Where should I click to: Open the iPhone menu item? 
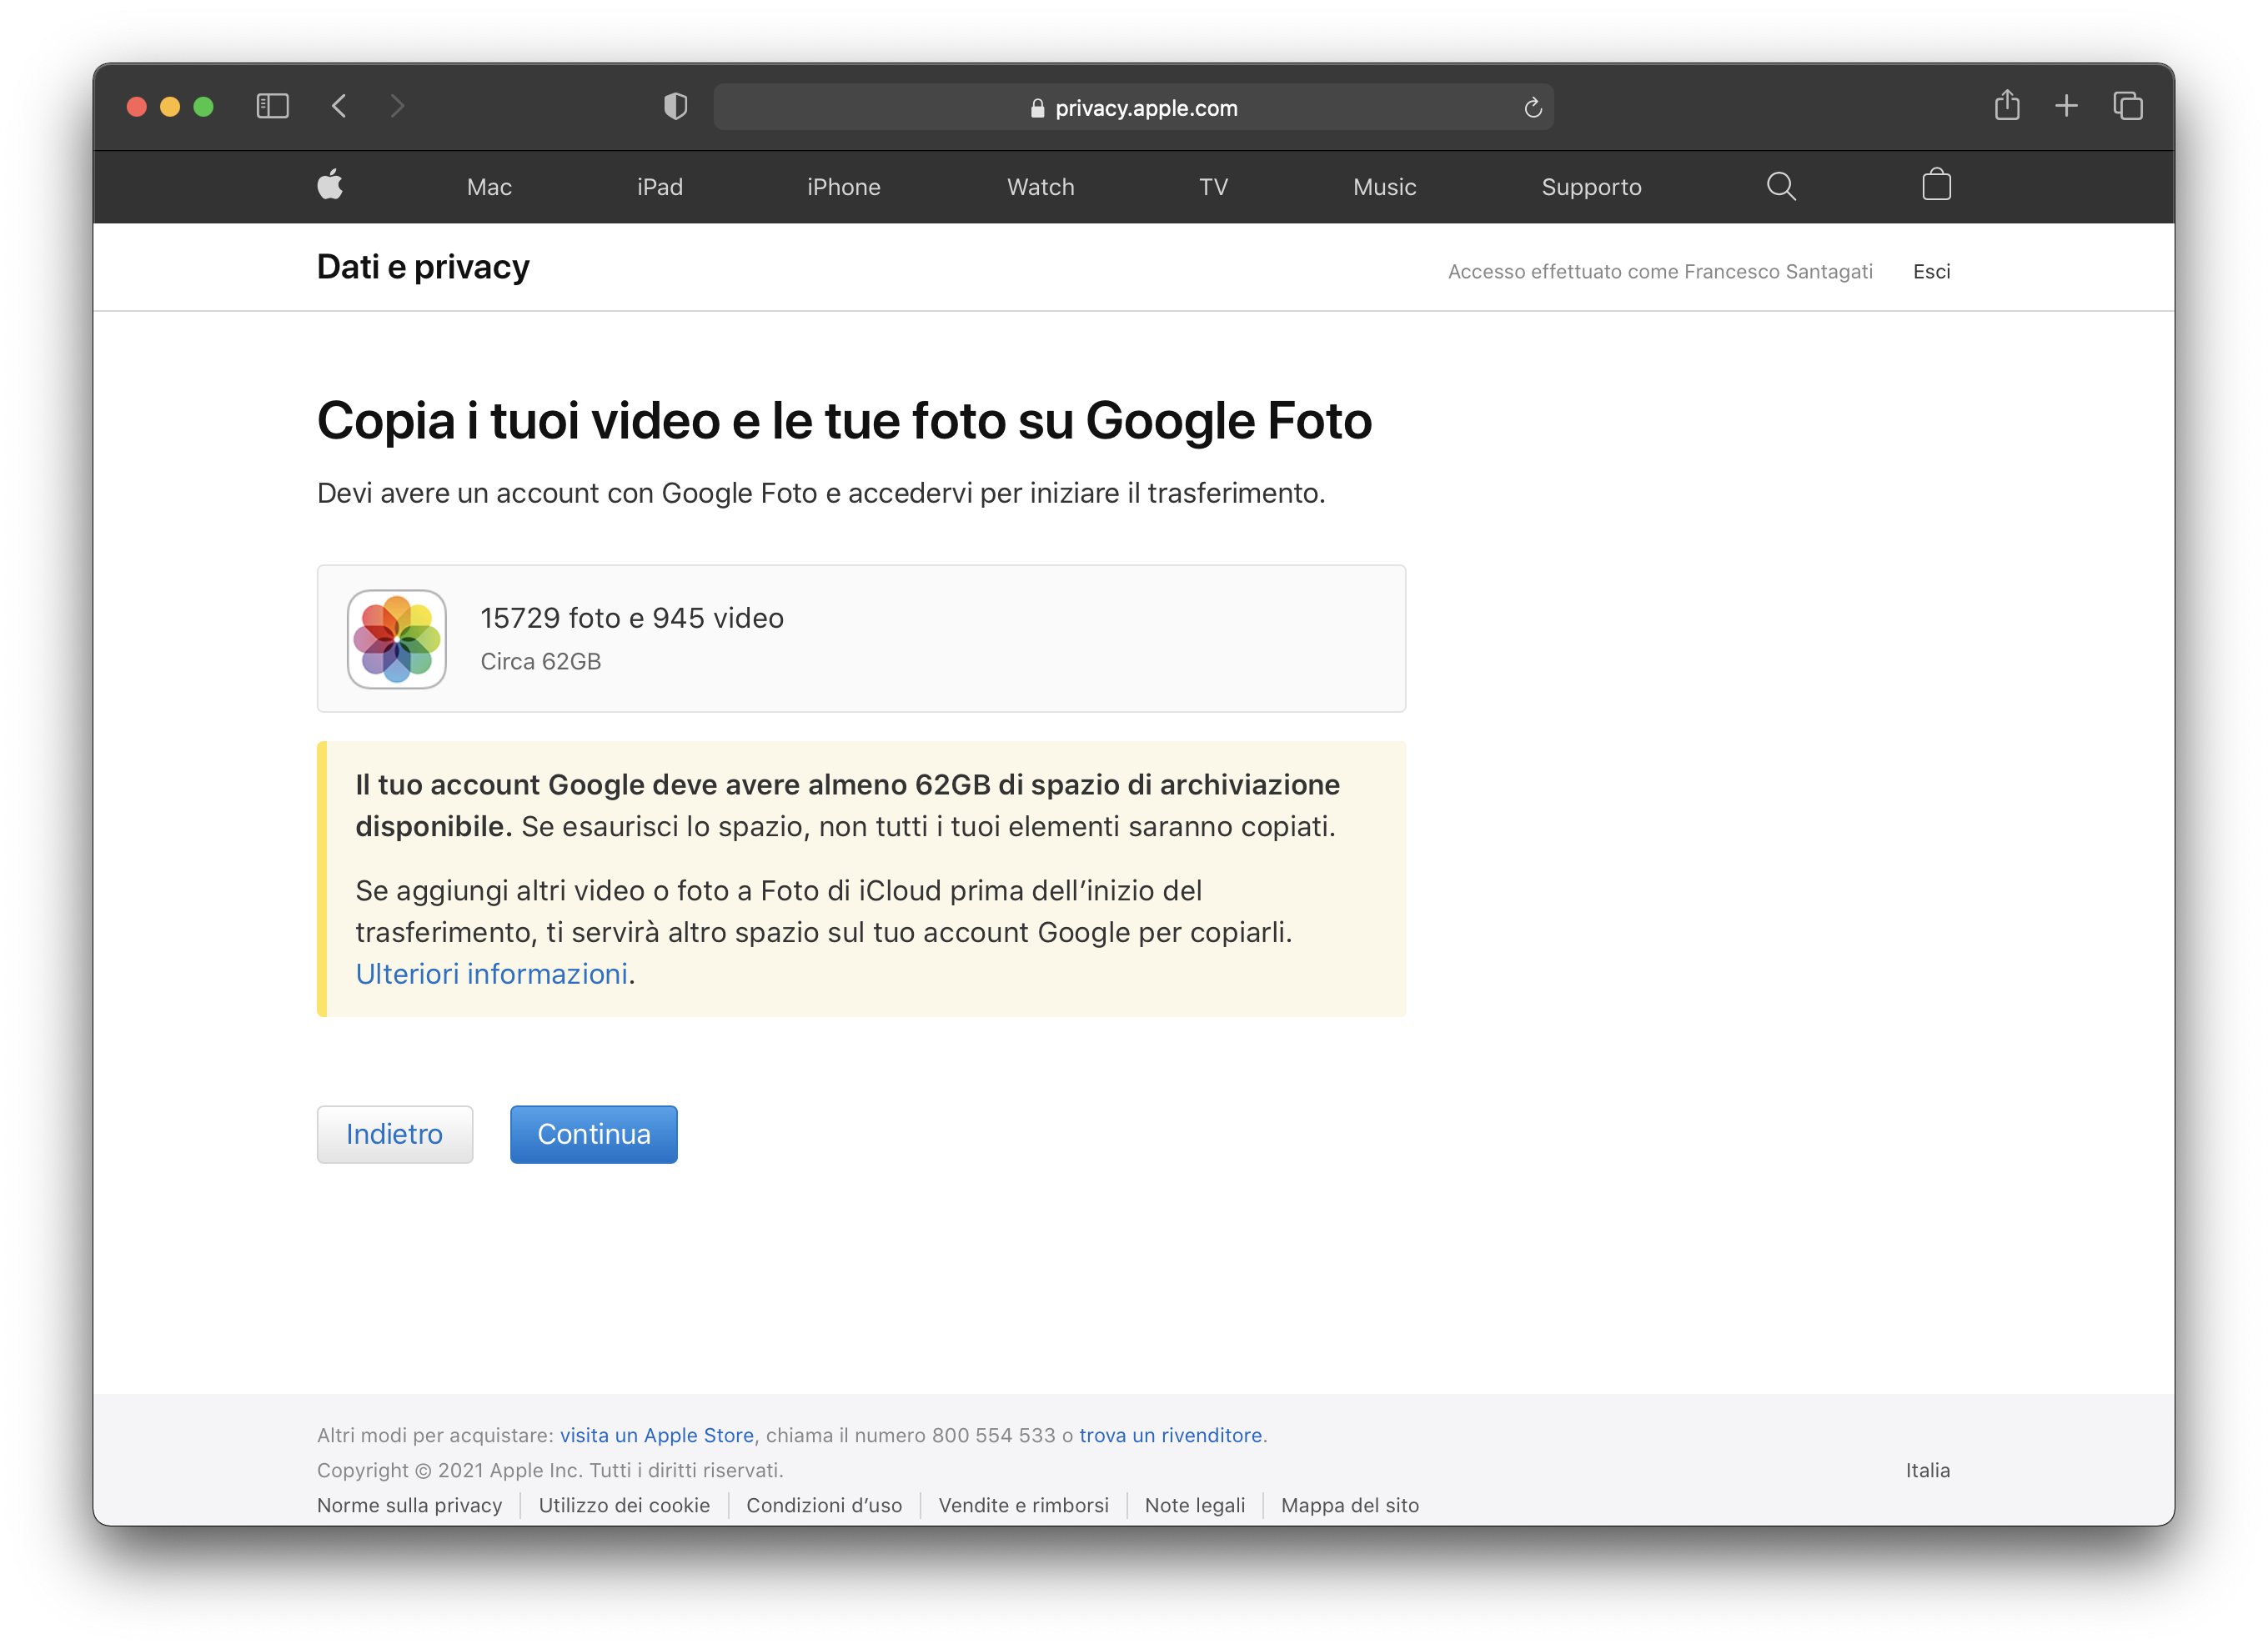click(x=843, y=187)
